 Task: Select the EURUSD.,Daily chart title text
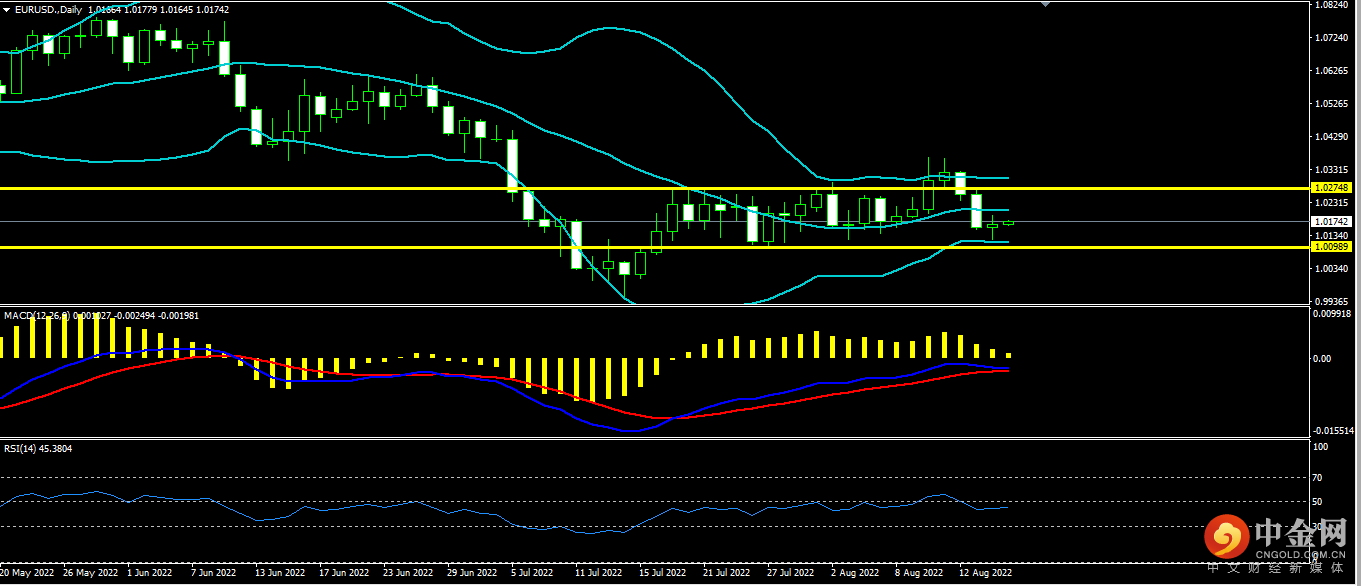click(x=49, y=9)
